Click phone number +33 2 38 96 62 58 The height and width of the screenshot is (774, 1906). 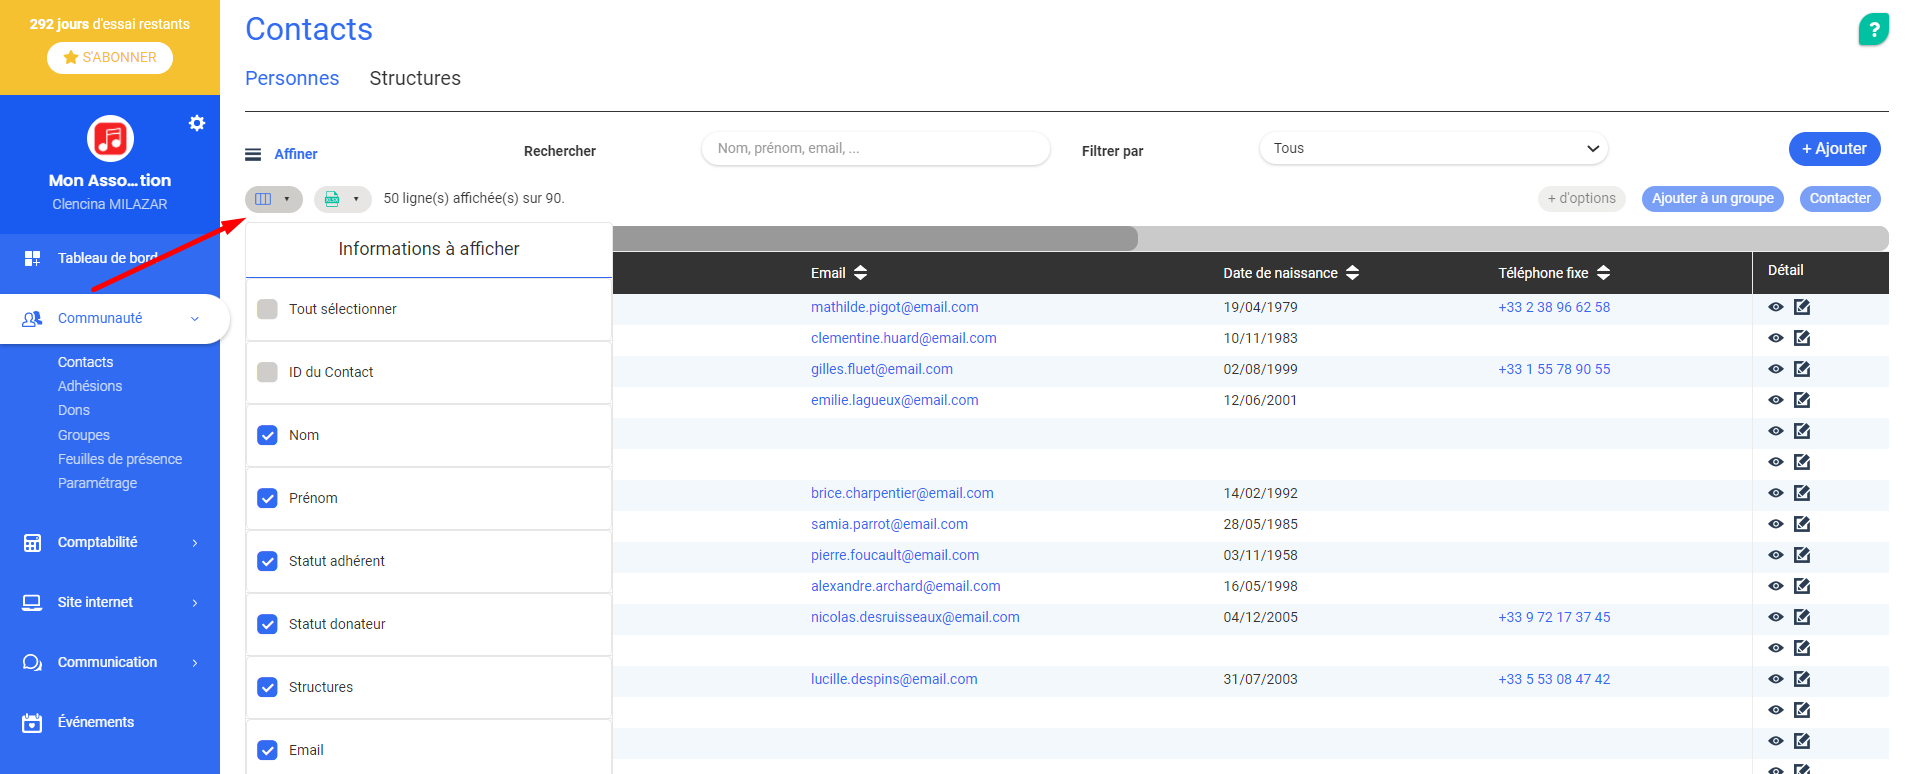(1554, 307)
